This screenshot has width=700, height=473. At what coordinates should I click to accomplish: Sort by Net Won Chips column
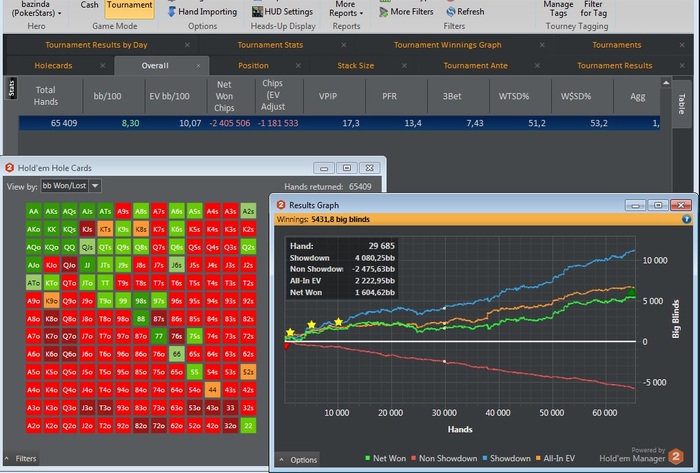pyautogui.click(x=224, y=96)
